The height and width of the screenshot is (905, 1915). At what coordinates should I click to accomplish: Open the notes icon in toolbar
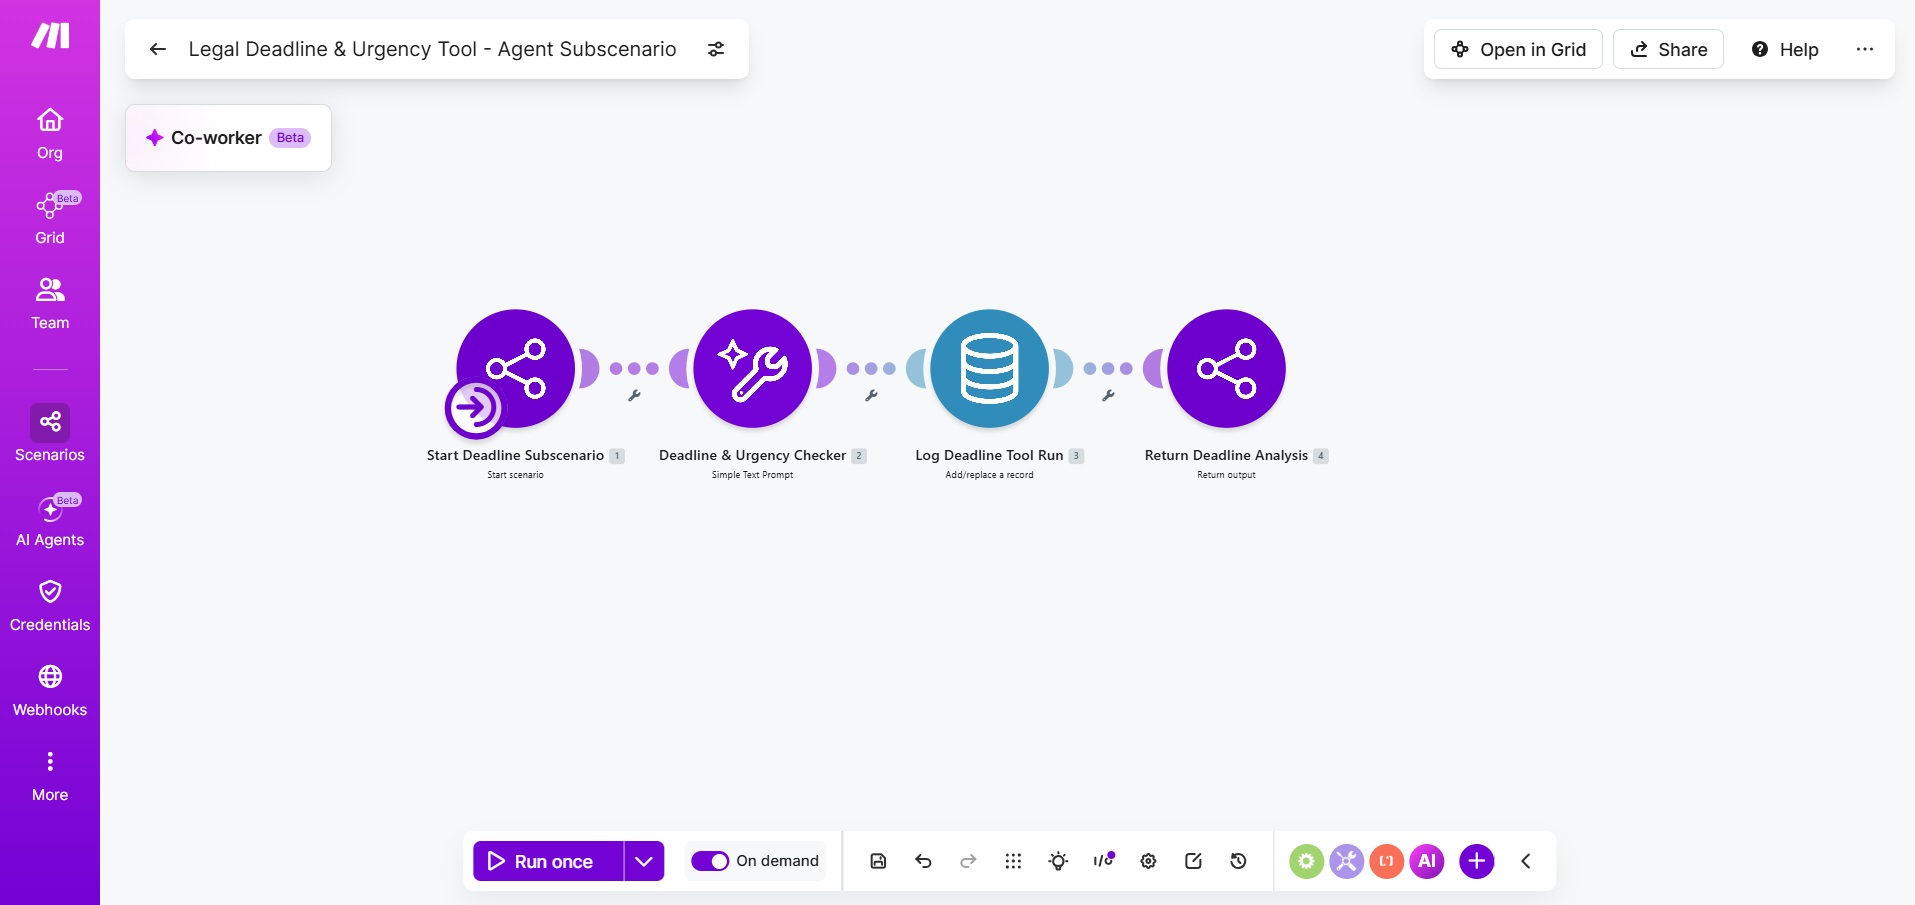click(1193, 861)
